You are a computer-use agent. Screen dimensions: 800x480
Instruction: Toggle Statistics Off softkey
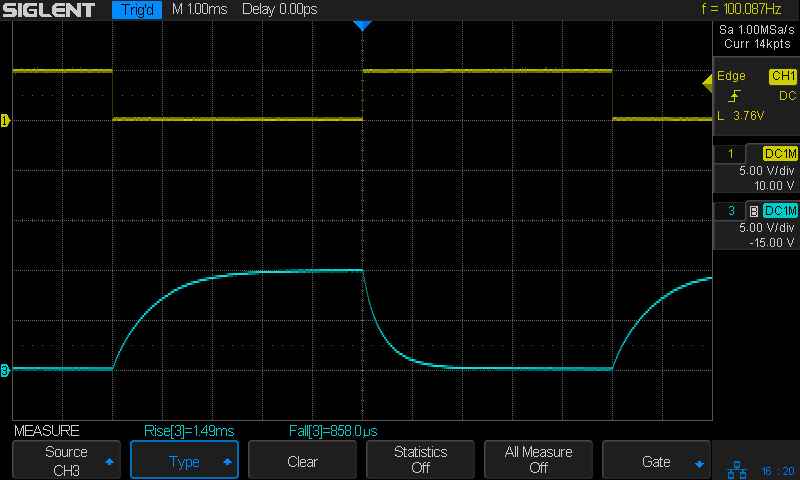420,461
